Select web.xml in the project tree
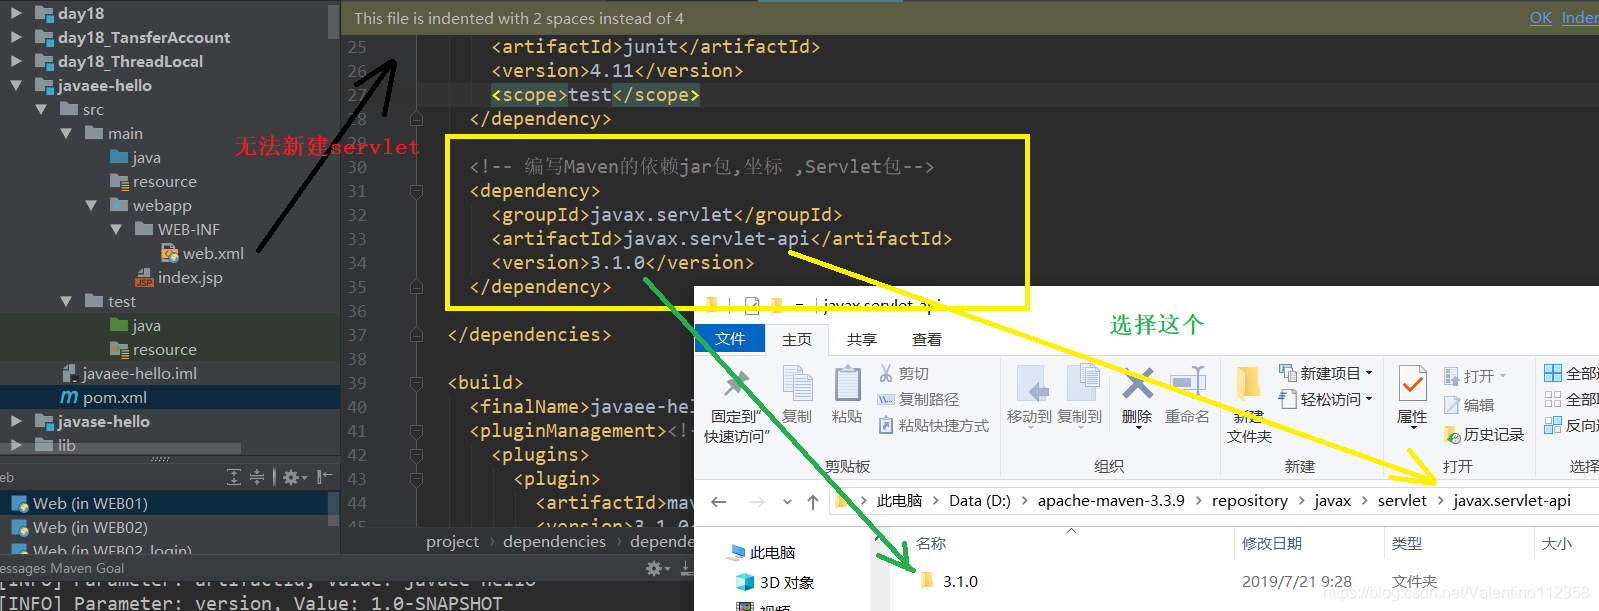The height and width of the screenshot is (611, 1599). tap(213, 253)
